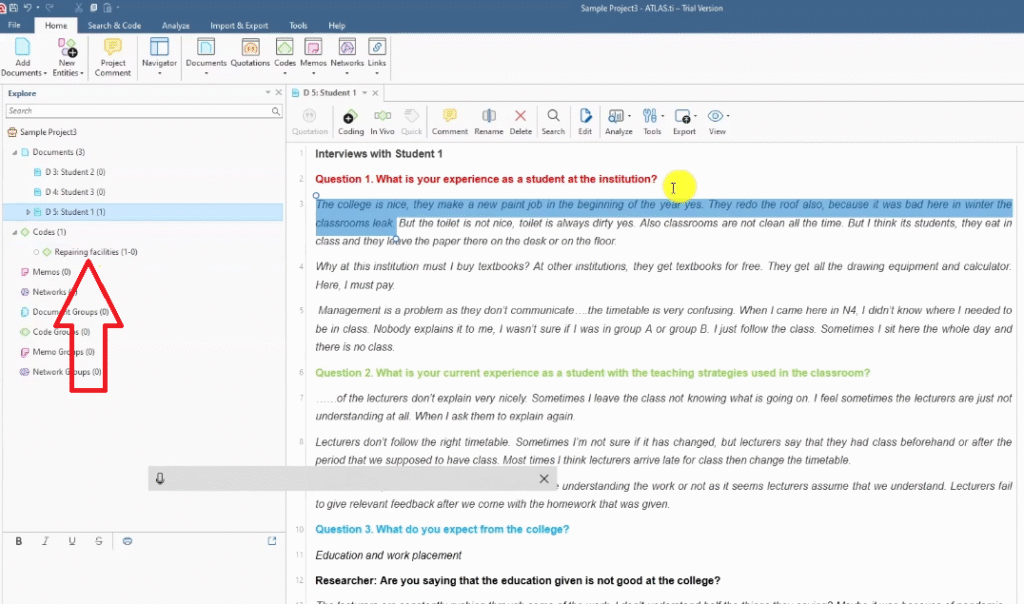Viewport: 1024px width, 604px height.
Task: Open the Import & Export ribbon tab
Action: click(x=238, y=25)
